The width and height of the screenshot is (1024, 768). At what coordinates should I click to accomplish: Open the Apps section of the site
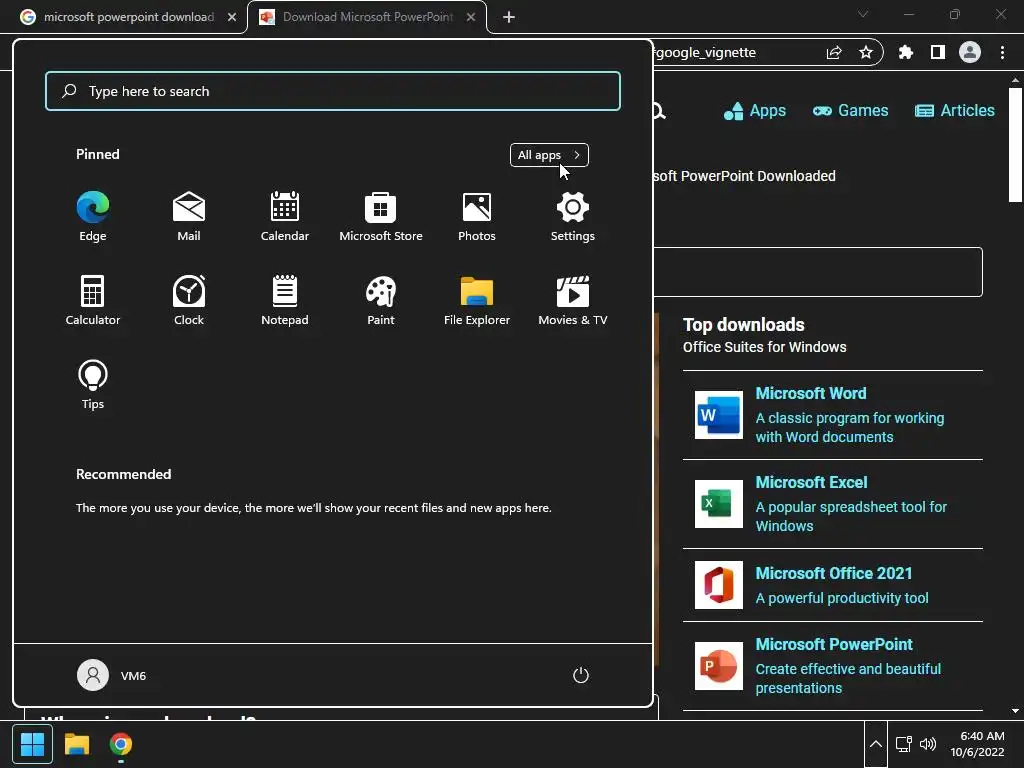pos(755,111)
